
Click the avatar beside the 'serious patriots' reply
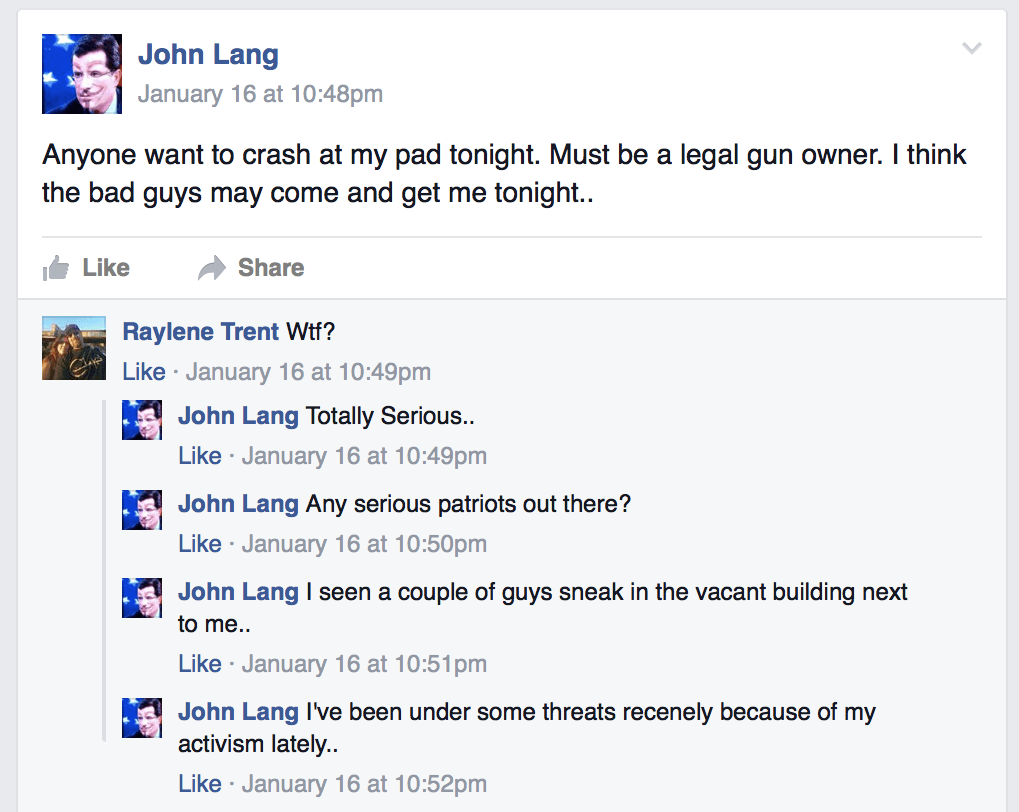pos(142,510)
